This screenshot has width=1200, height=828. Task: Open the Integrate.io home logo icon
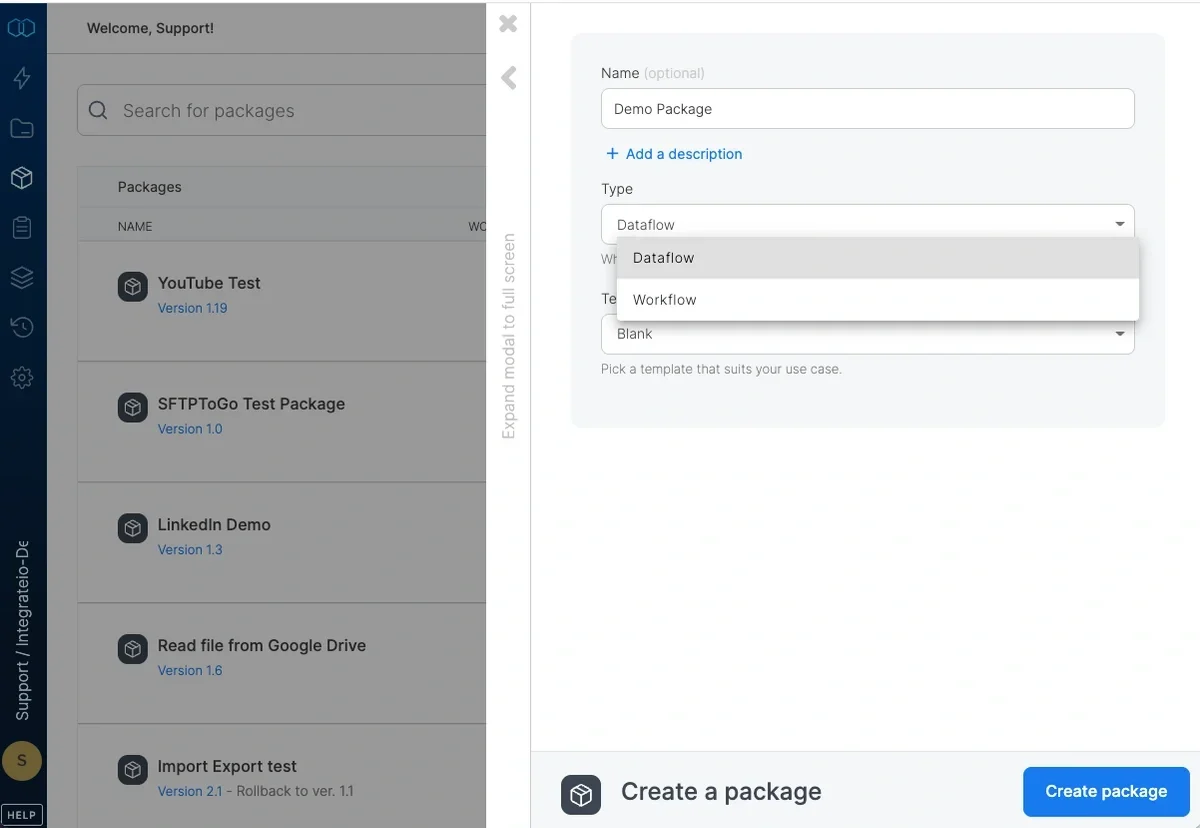(x=22, y=28)
